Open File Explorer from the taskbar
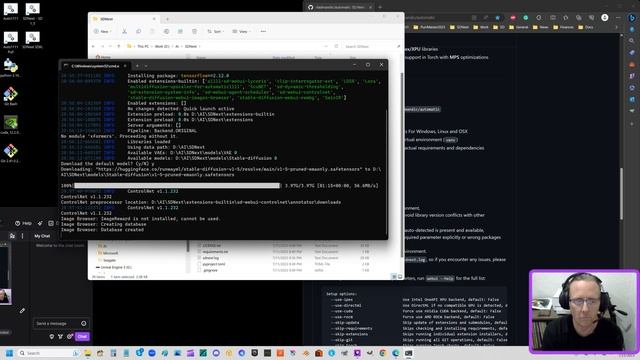Screen dimensions: 640x360 (x=88, y=353)
